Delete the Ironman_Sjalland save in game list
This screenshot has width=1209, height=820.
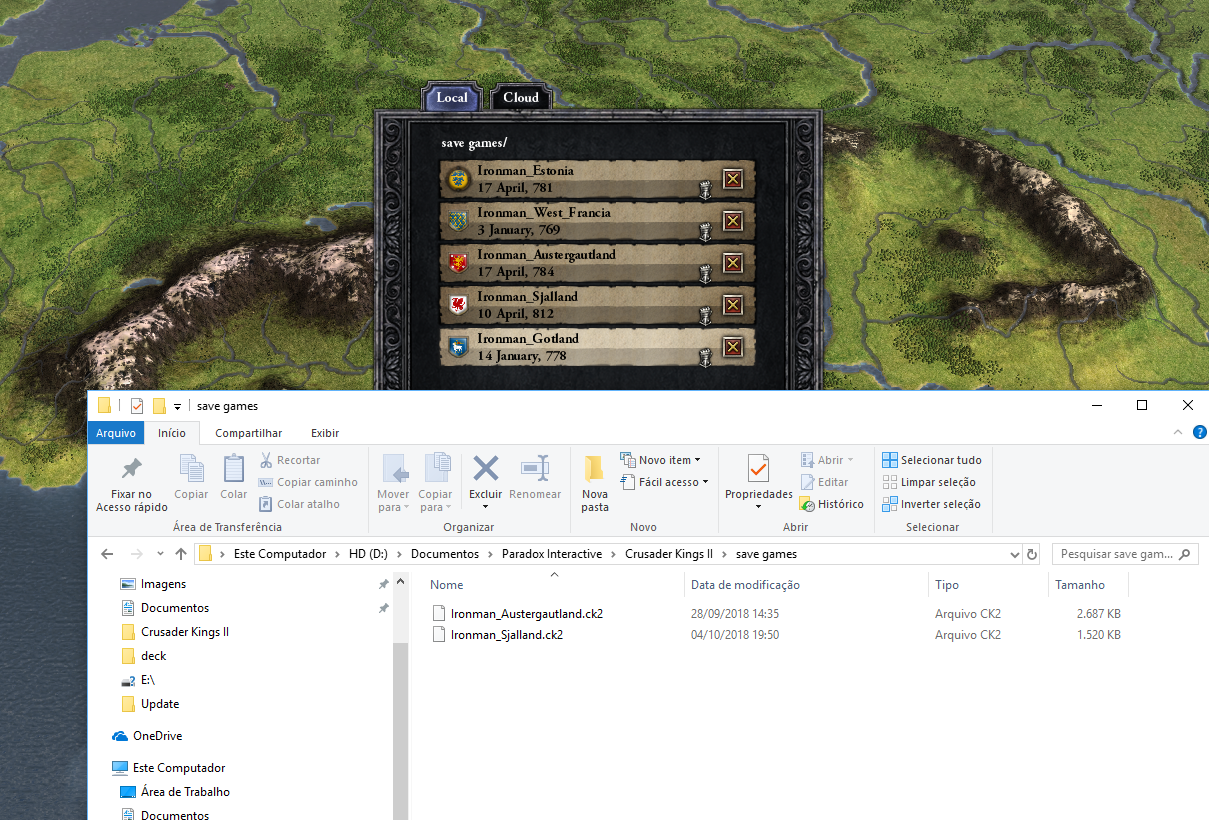coord(733,305)
